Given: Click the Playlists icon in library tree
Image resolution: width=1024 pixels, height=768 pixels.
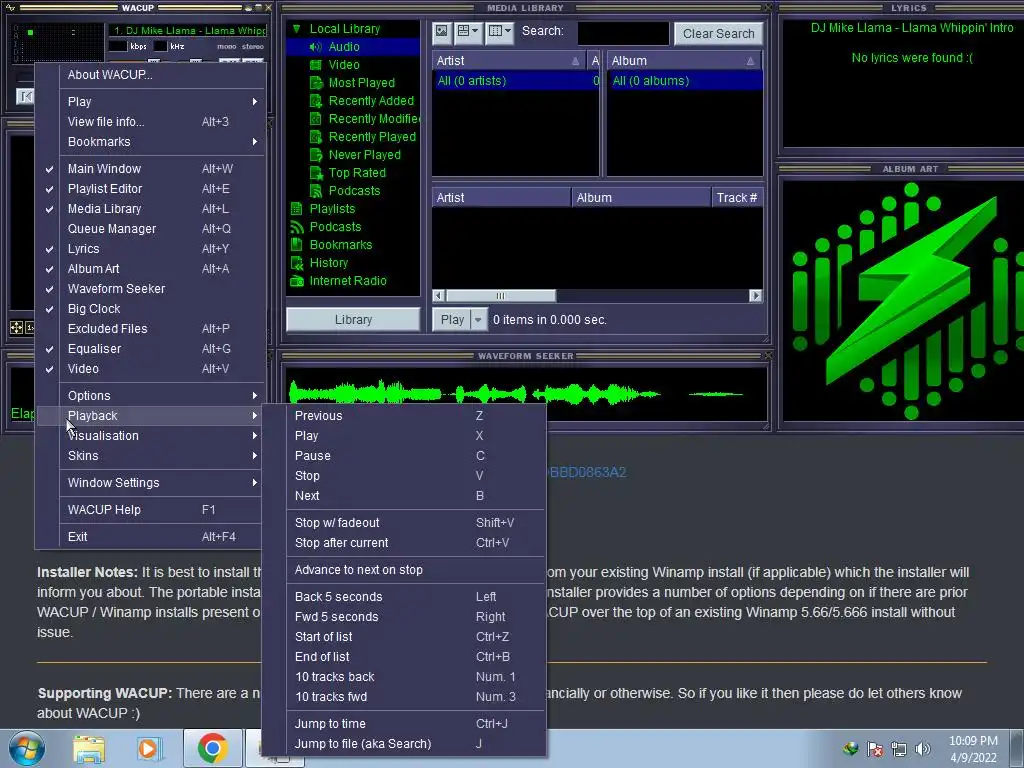Looking at the screenshot, I should 296,209.
